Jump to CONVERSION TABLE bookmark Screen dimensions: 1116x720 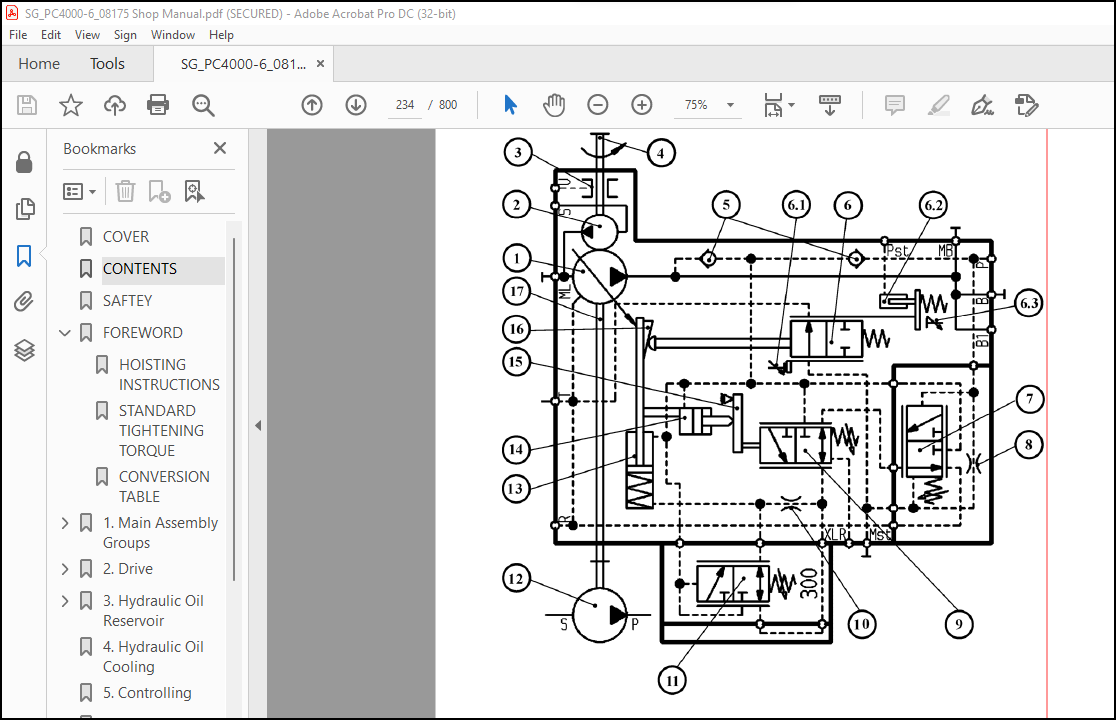164,487
